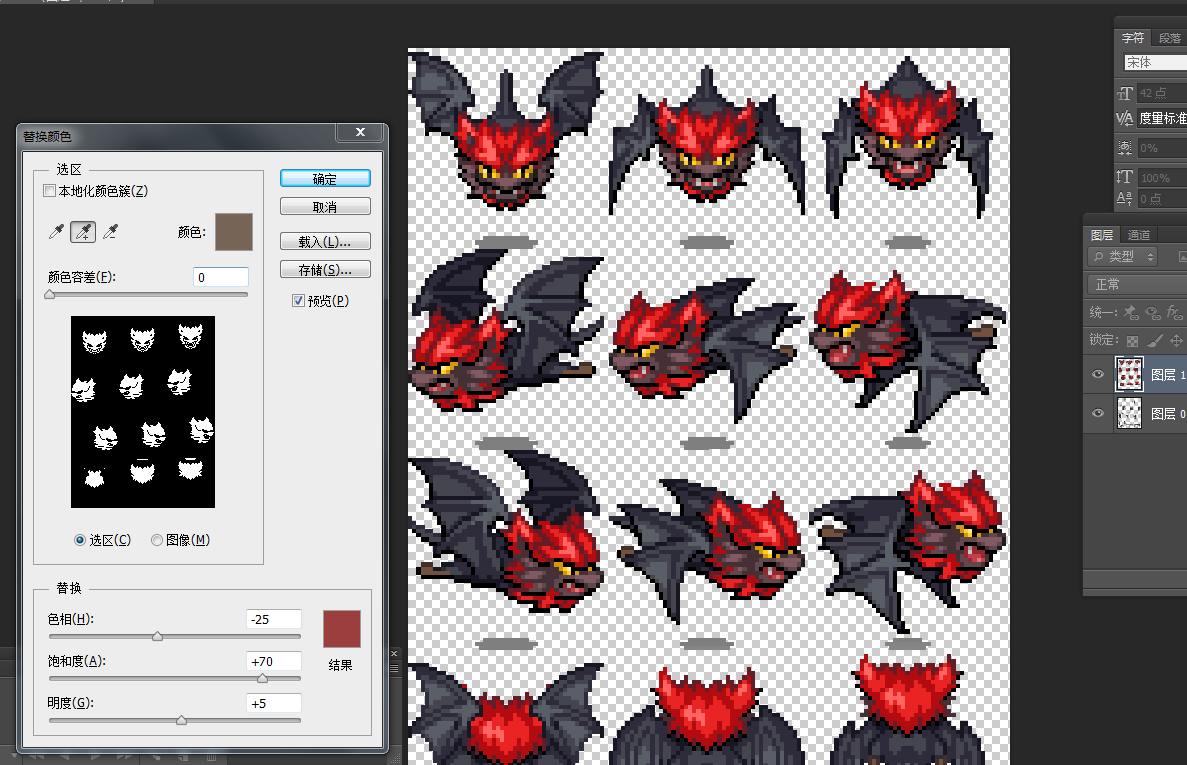Select the Add to Sample eyedropper
The height and width of the screenshot is (765, 1187).
click(83, 232)
